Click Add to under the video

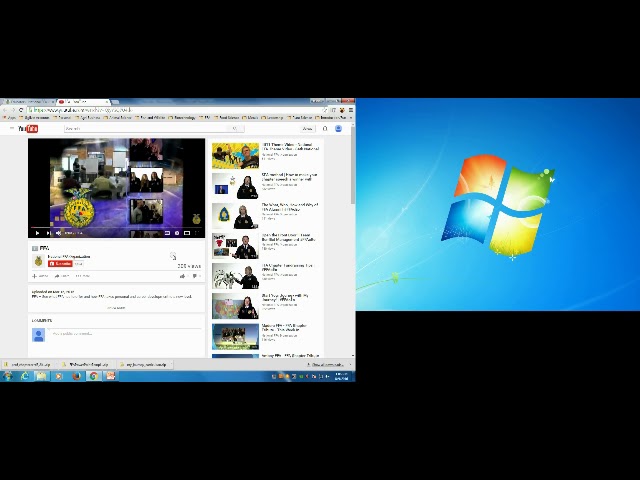coord(40,276)
